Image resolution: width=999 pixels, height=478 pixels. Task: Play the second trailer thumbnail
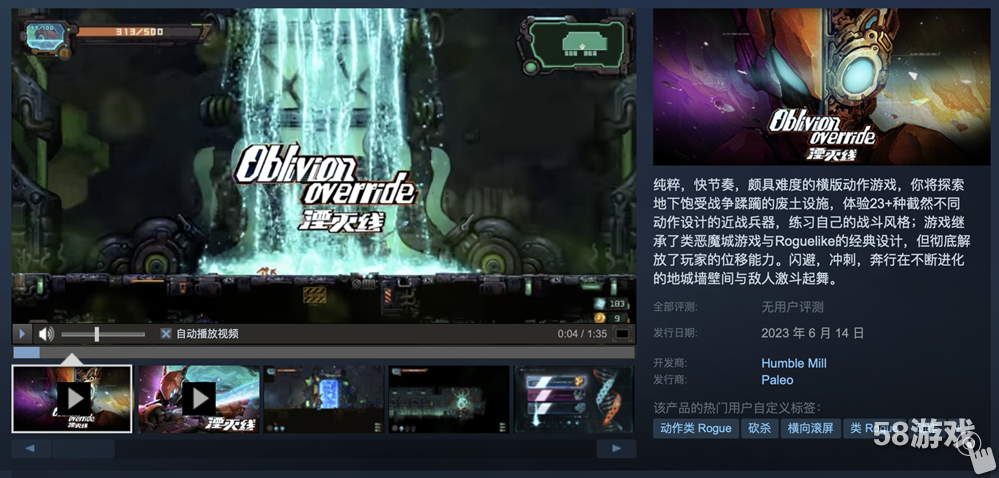198,398
